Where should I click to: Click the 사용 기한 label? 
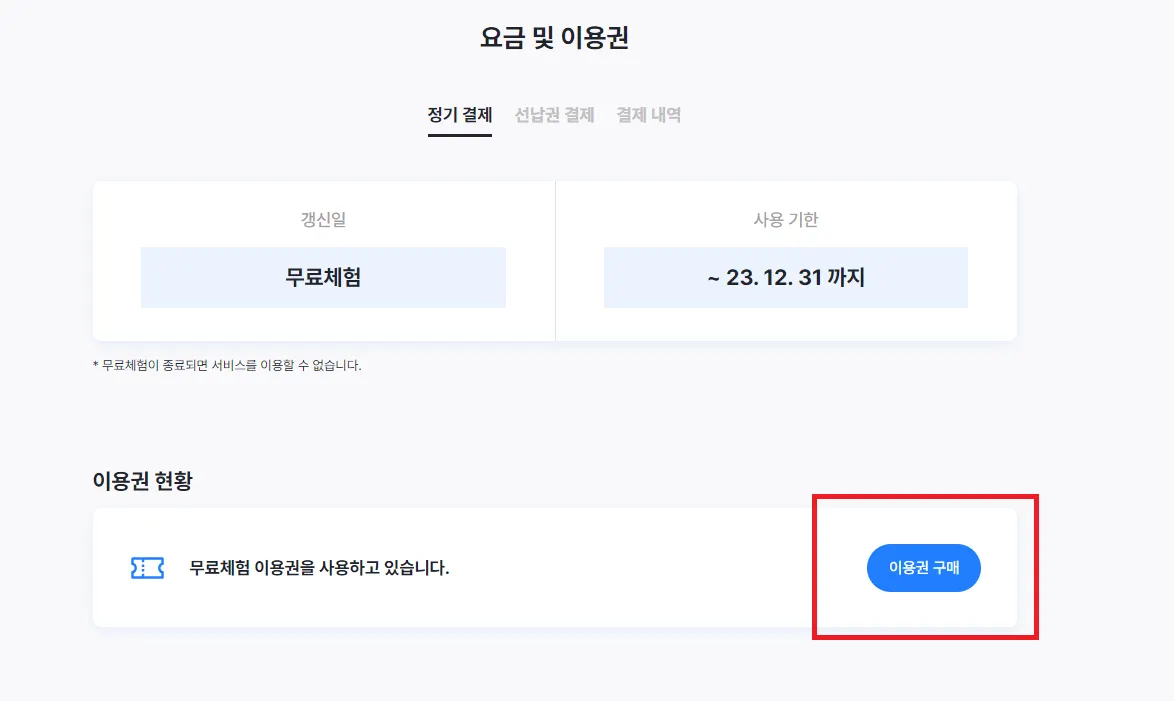pos(786,220)
